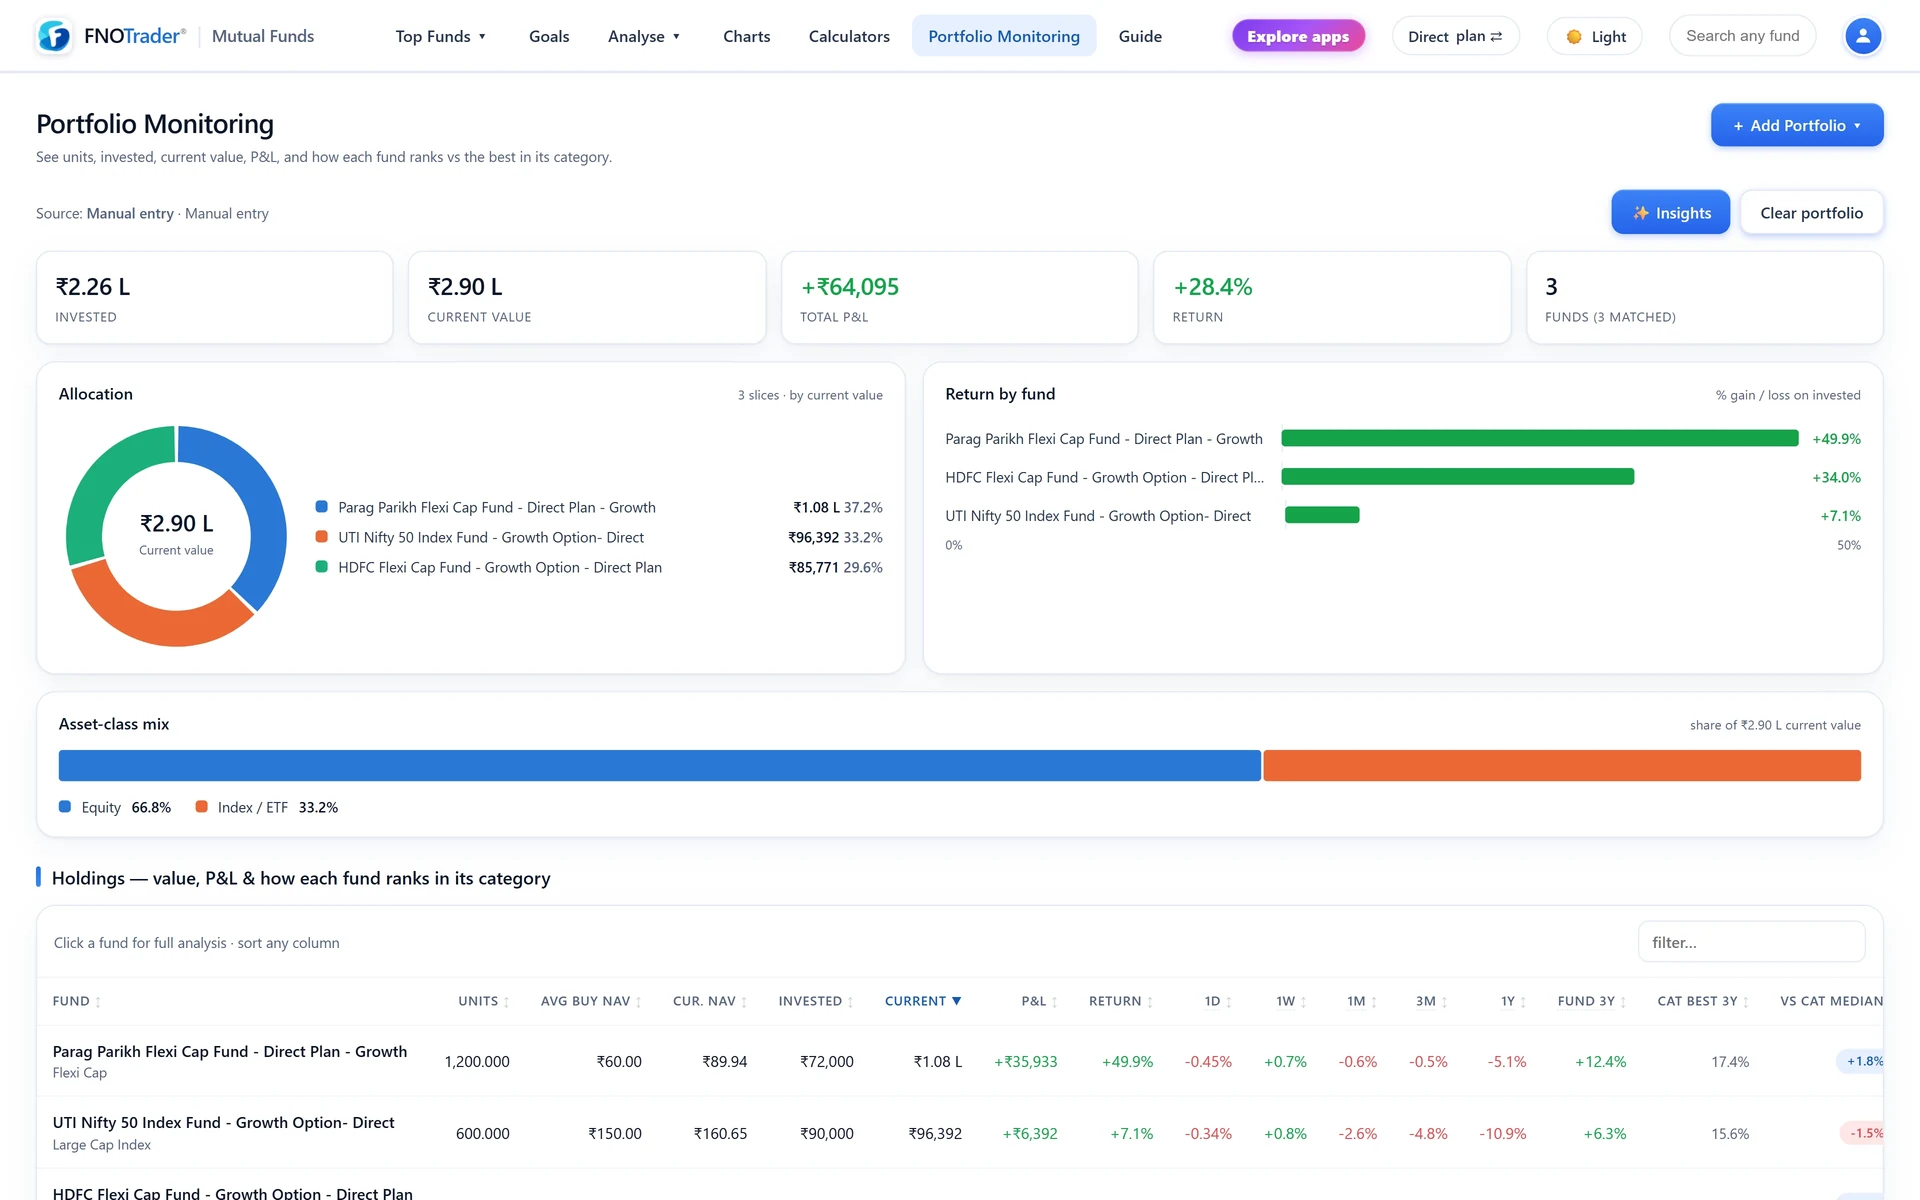Click the sun icon in Light theme button
1920x1200 pixels.
click(1574, 37)
